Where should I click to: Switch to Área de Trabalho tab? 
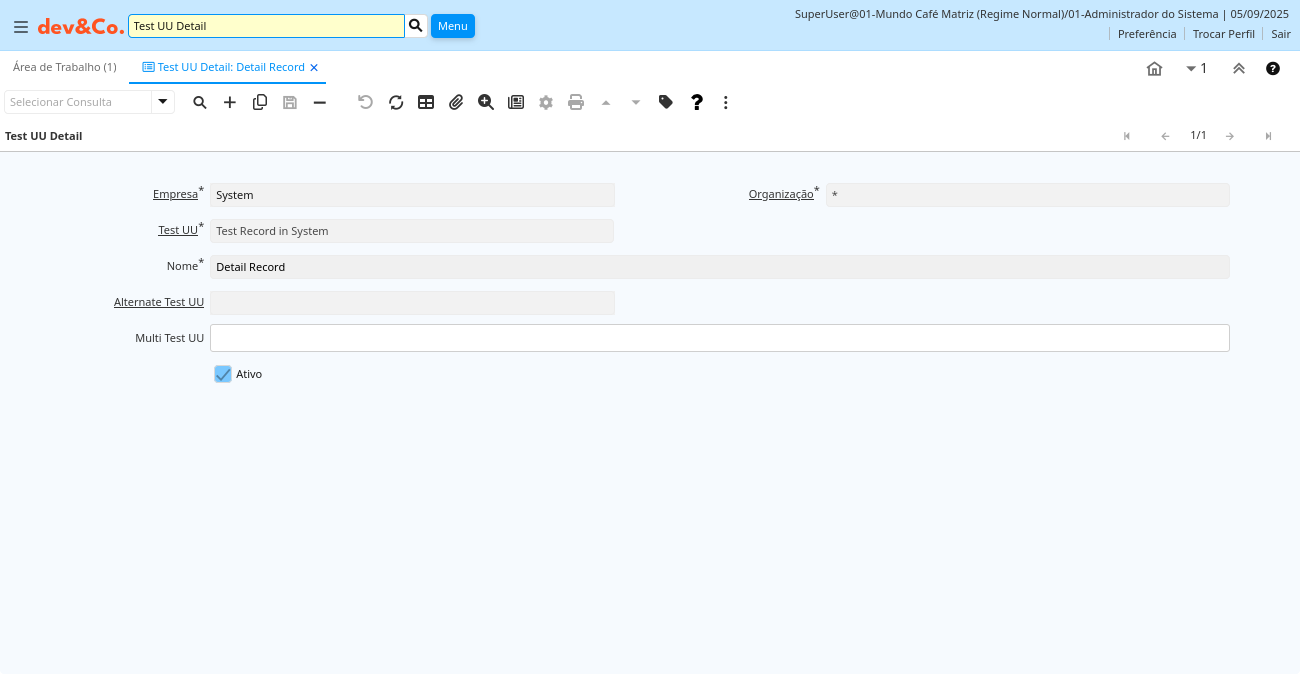(65, 67)
